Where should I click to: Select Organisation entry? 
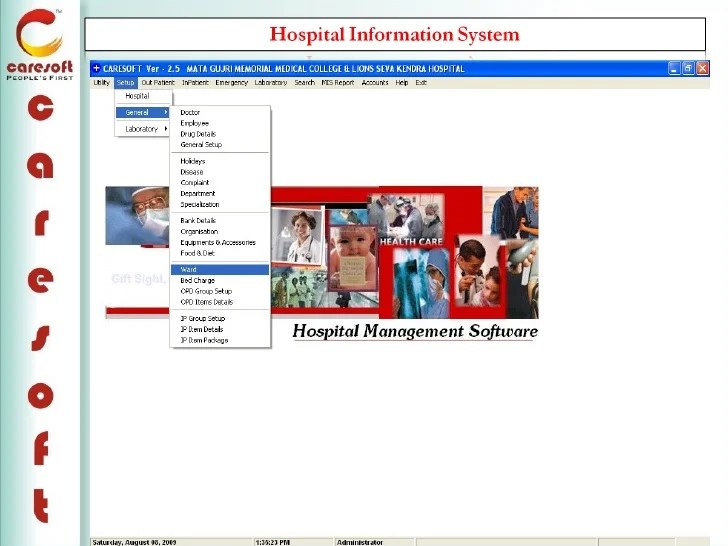click(220, 231)
